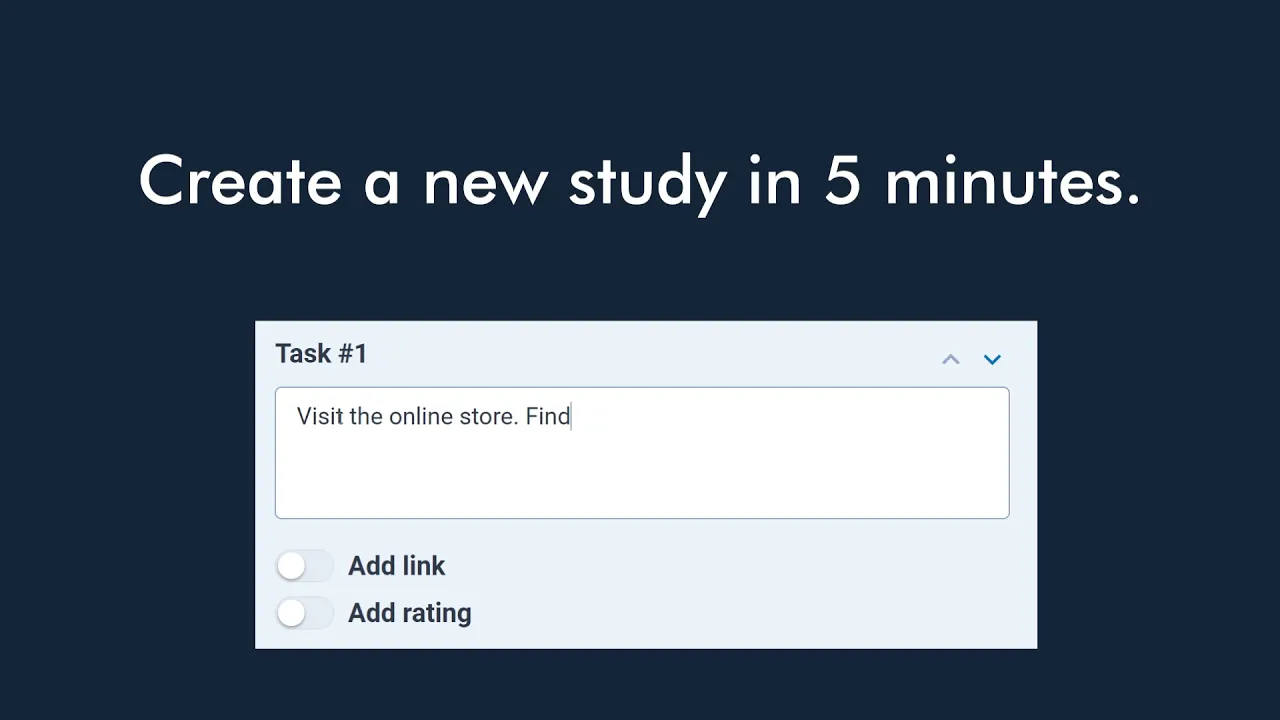Viewport: 1280px width, 720px height.
Task: Click the word "Visit" in the task description
Action: tap(320, 416)
